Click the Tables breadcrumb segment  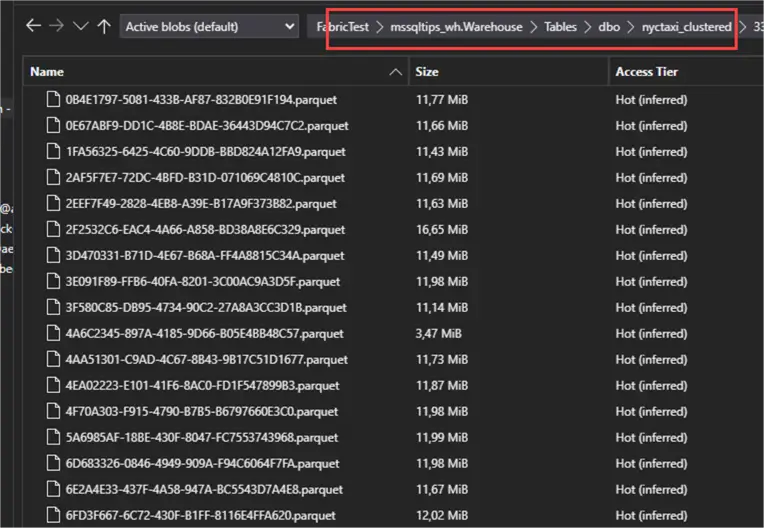(560, 27)
